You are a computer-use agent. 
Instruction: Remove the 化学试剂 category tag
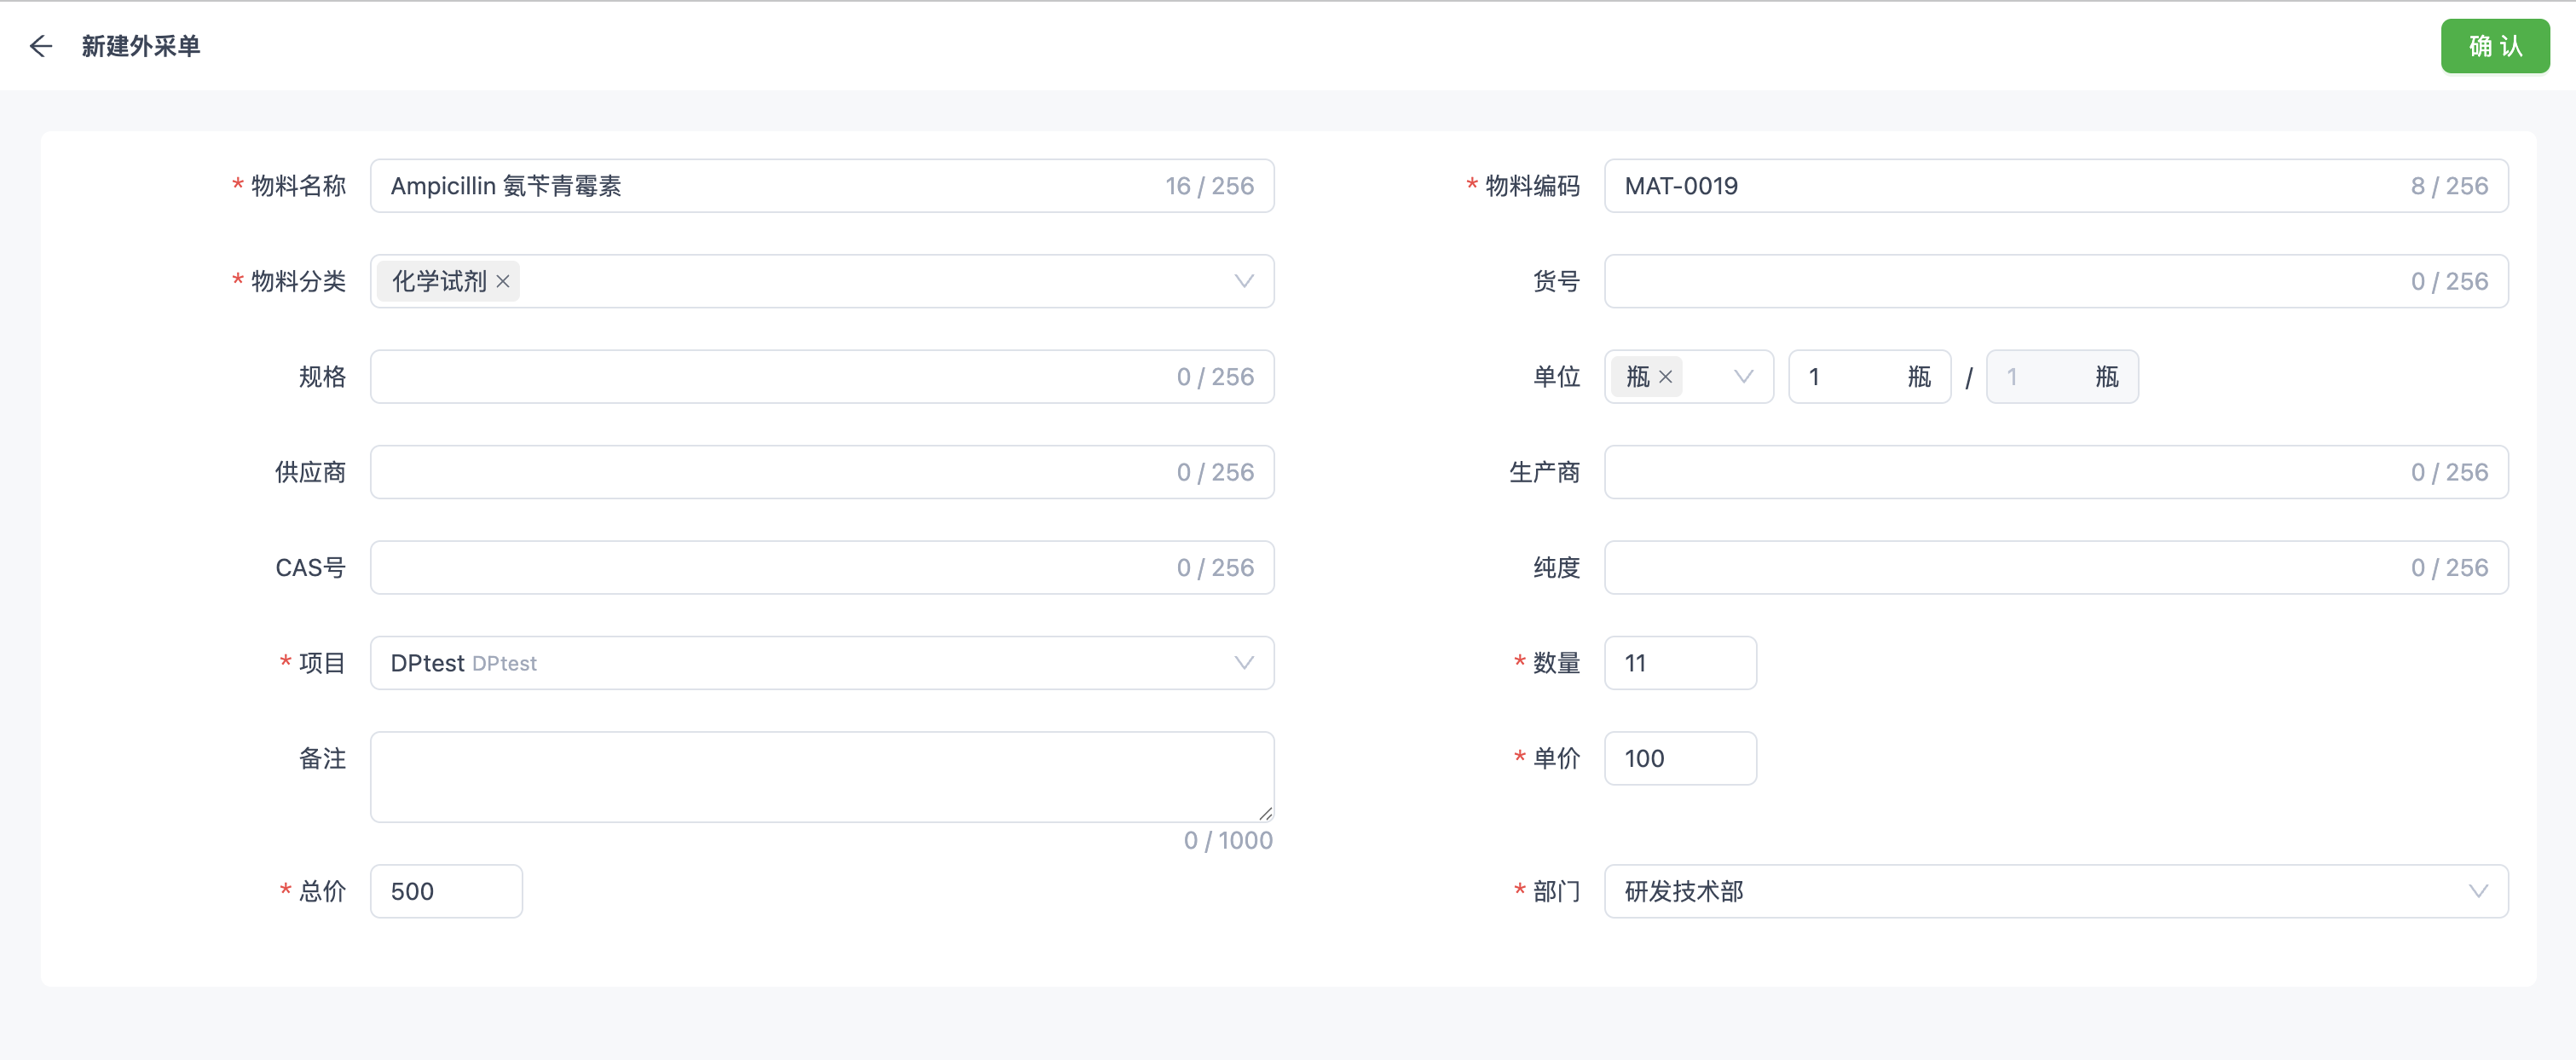pyautogui.click(x=503, y=282)
